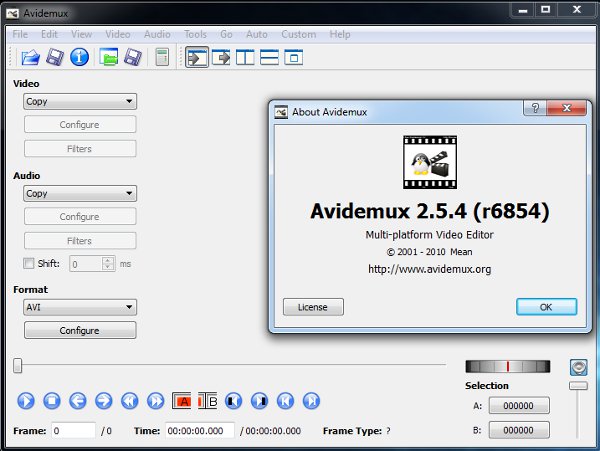Open the Video menu
Image resolution: width=600 pixels, height=451 pixels.
point(118,34)
